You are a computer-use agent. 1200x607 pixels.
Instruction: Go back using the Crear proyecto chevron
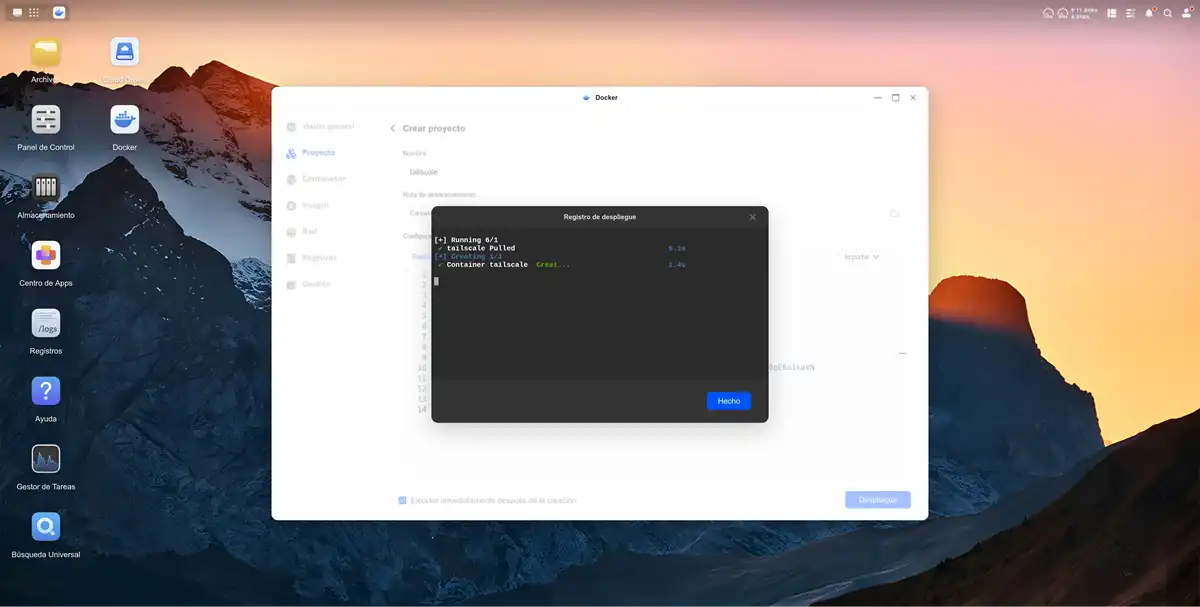point(393,128)
